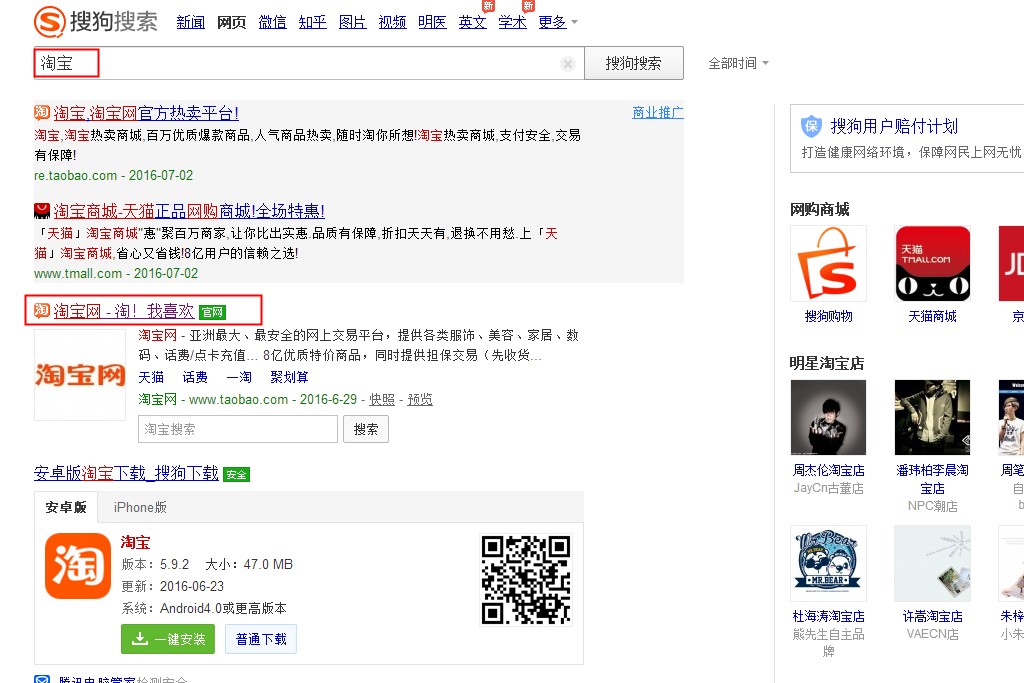
Task: Switch to 微信 search category
Action: 272,22
